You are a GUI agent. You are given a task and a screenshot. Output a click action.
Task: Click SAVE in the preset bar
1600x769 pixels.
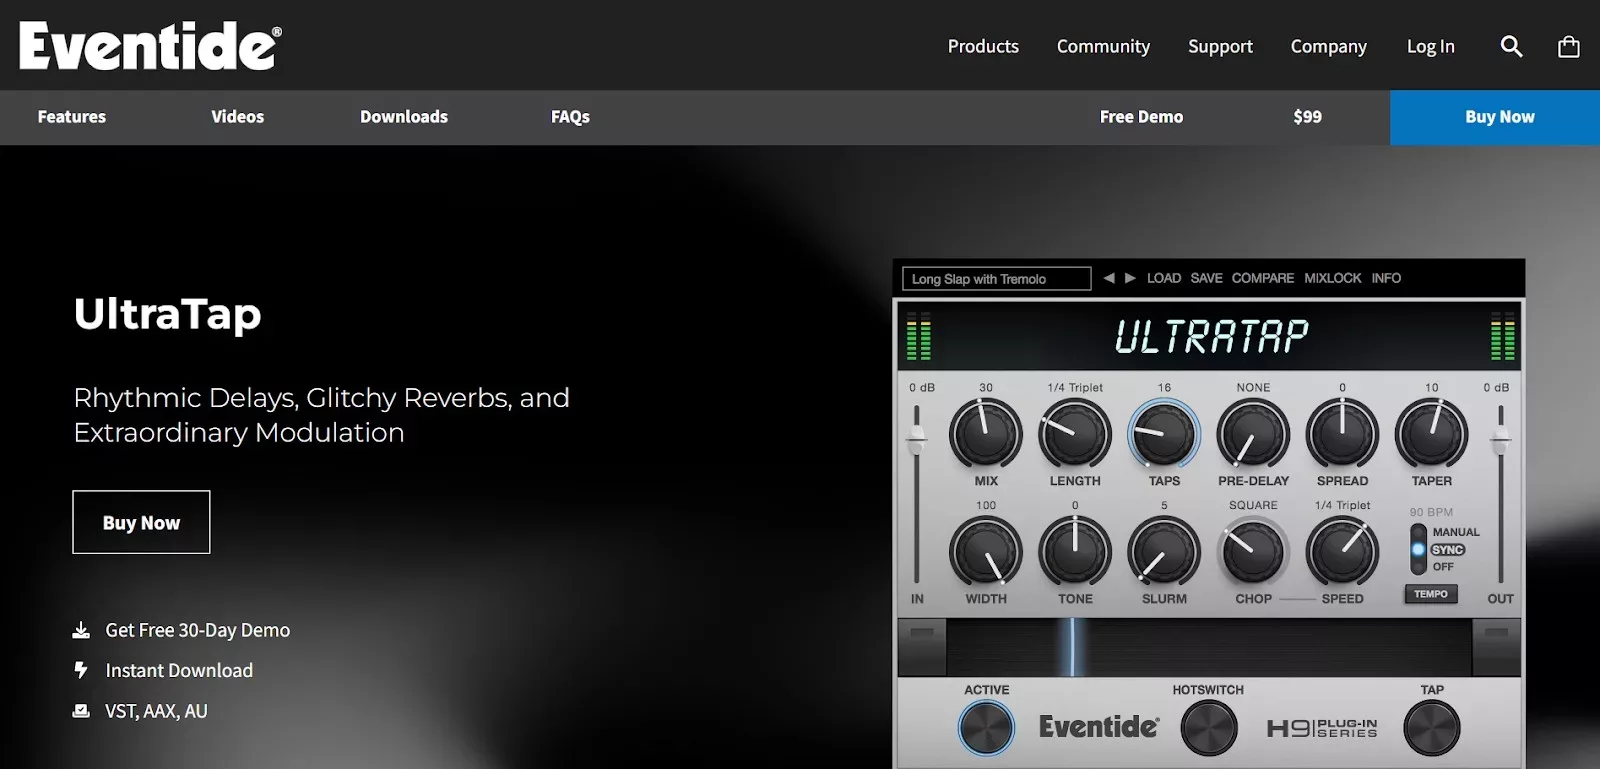[1206, 278]
